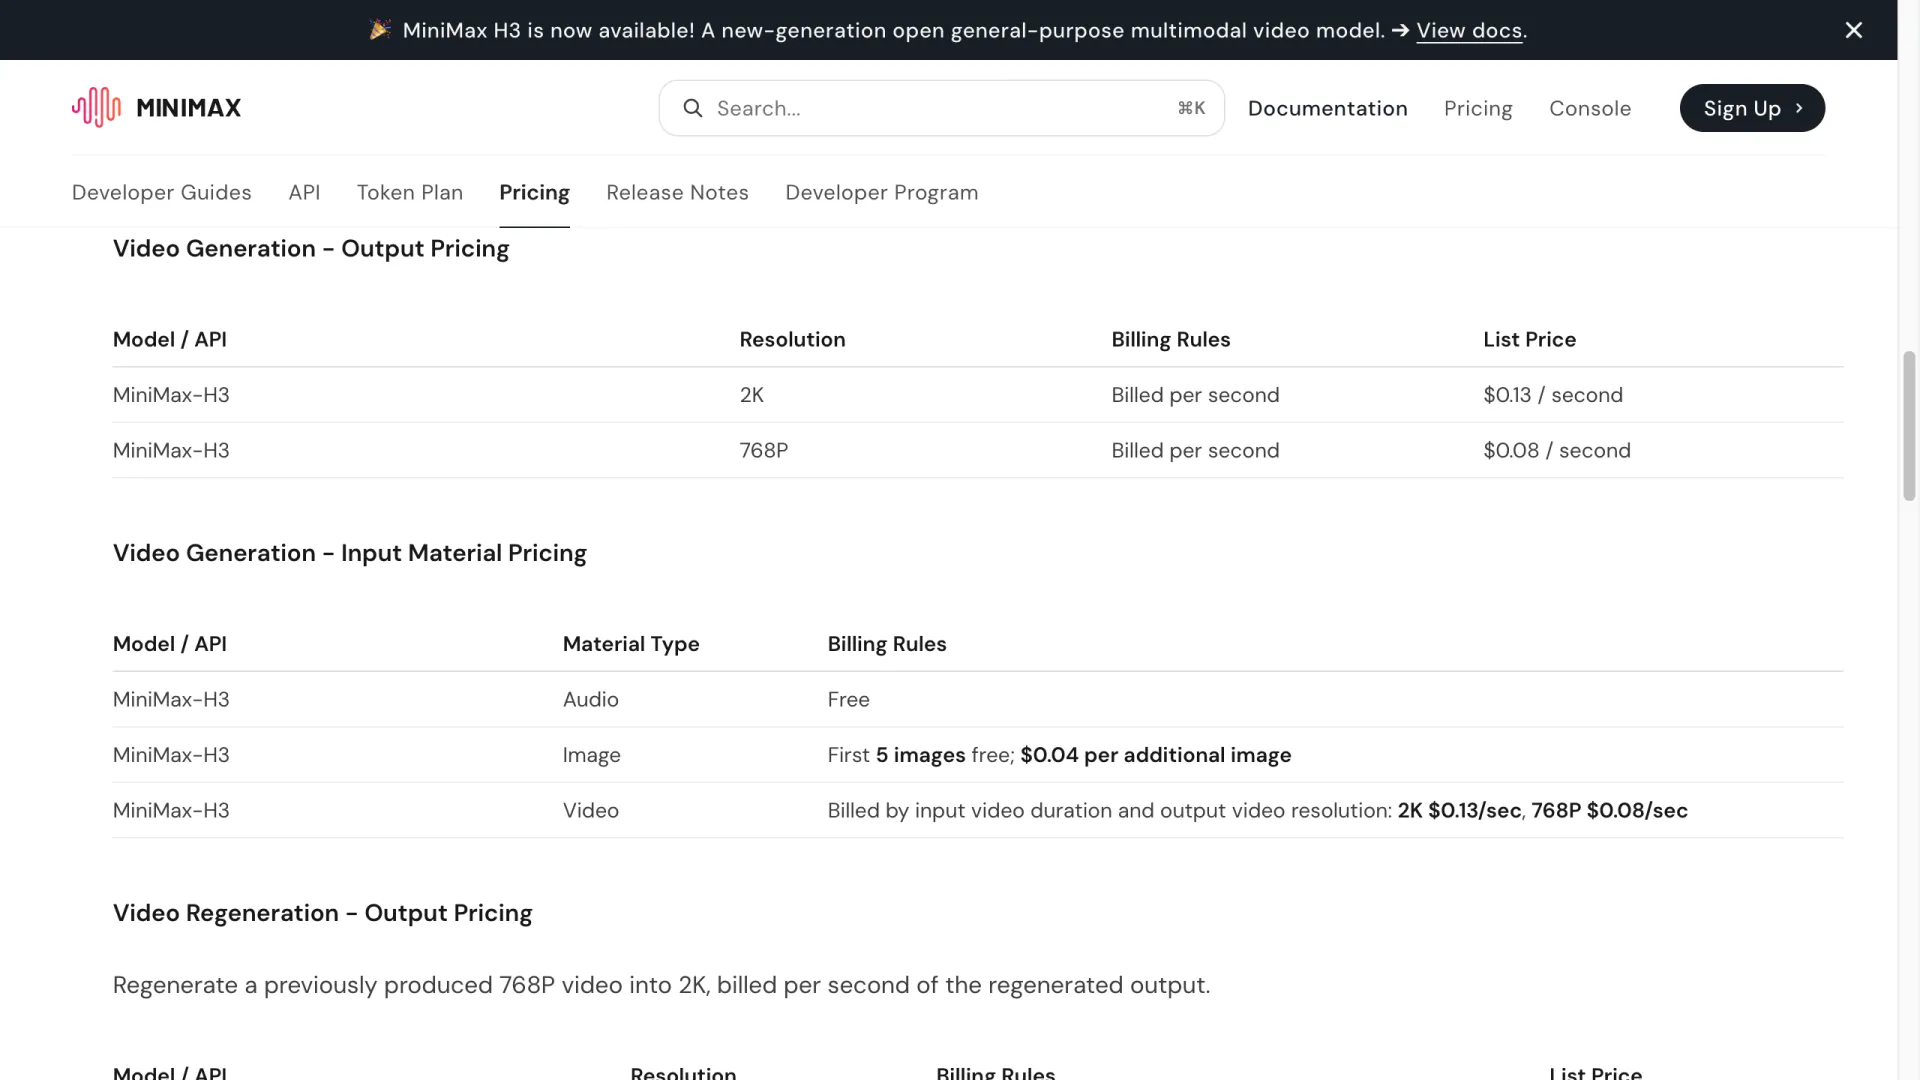Click the 'Free' billing rule cell

tap(848, 699)
